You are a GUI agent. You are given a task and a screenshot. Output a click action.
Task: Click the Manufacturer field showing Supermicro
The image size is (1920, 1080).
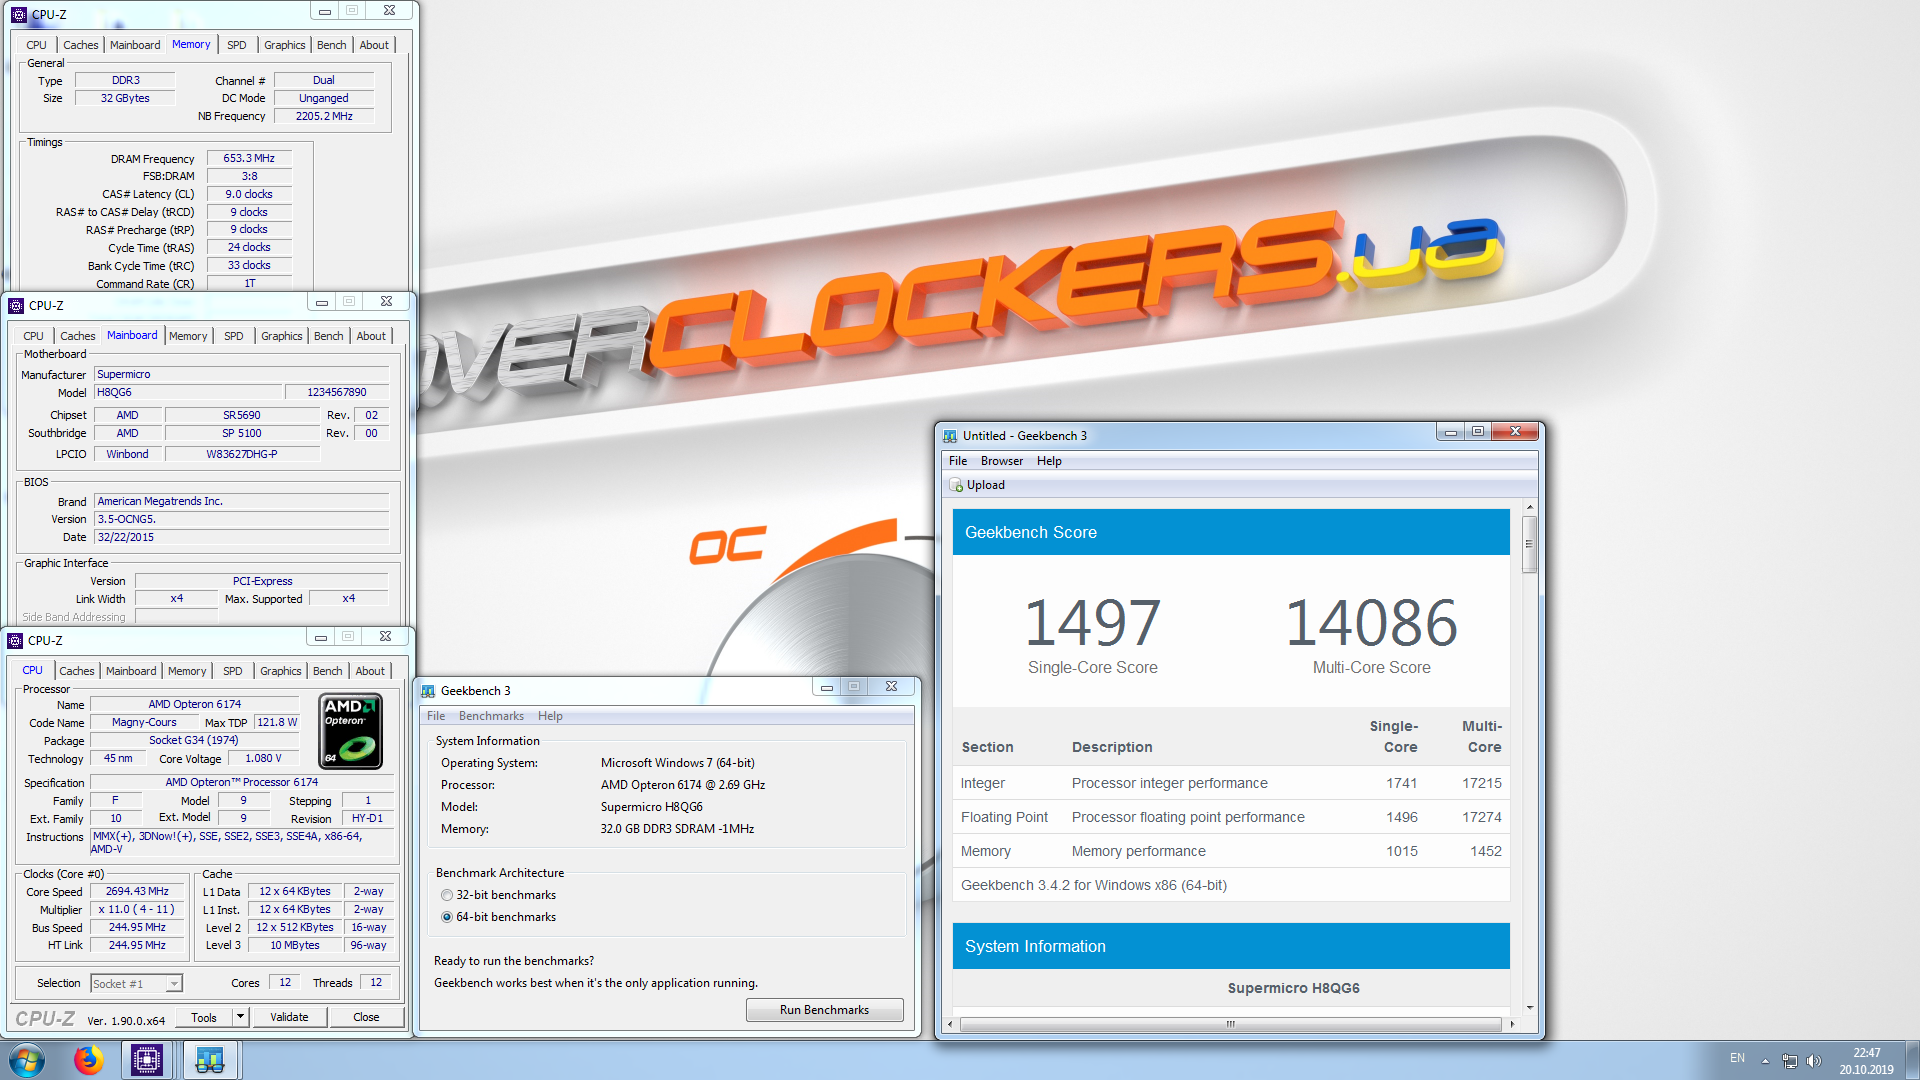[241, 374]
